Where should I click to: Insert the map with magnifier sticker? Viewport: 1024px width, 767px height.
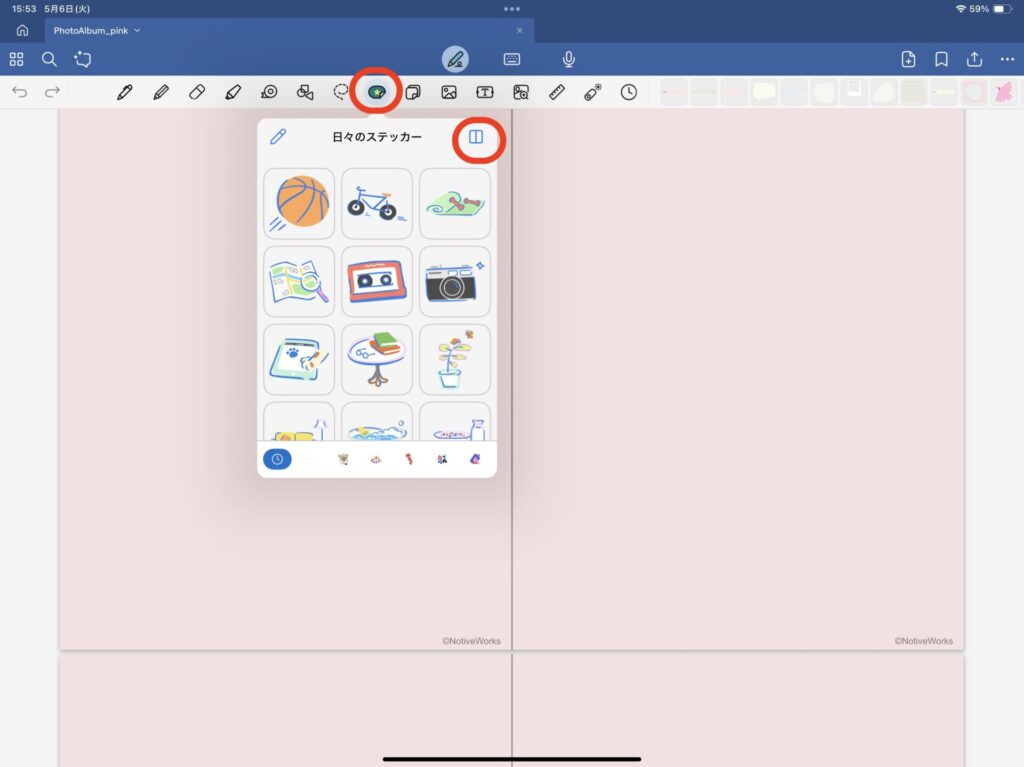pyautogui.click(x=299, y=282)
